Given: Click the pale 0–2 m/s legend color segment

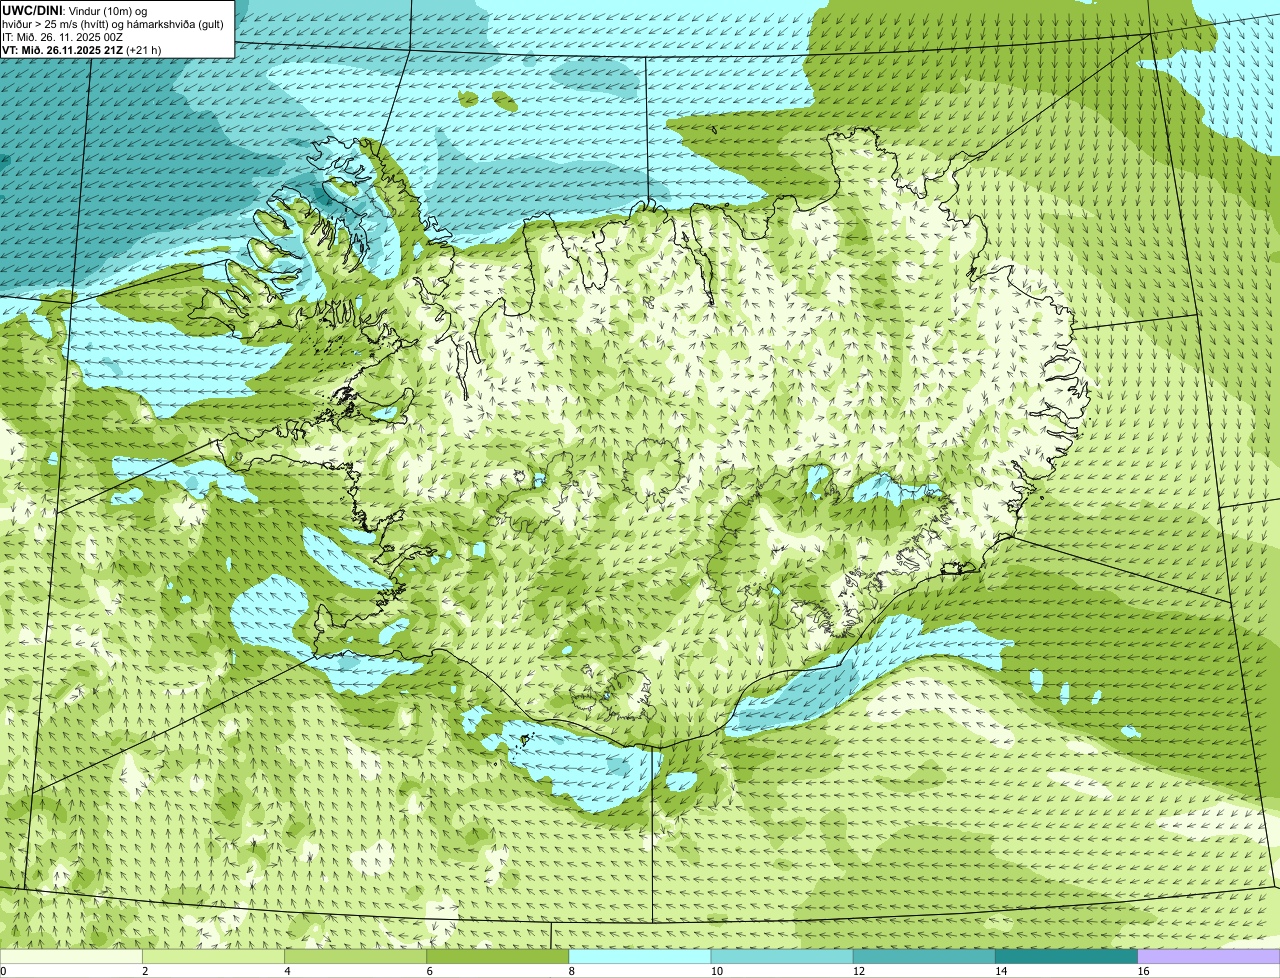Looking at the screenshot, I should coord(71,956).
